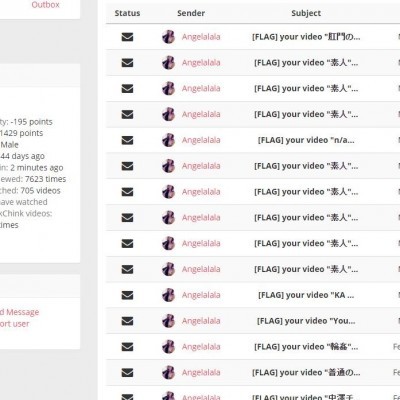Viewport: 400px width, 400px height.
Task: Click envelope icon in second message row
Action: (127, 63)
